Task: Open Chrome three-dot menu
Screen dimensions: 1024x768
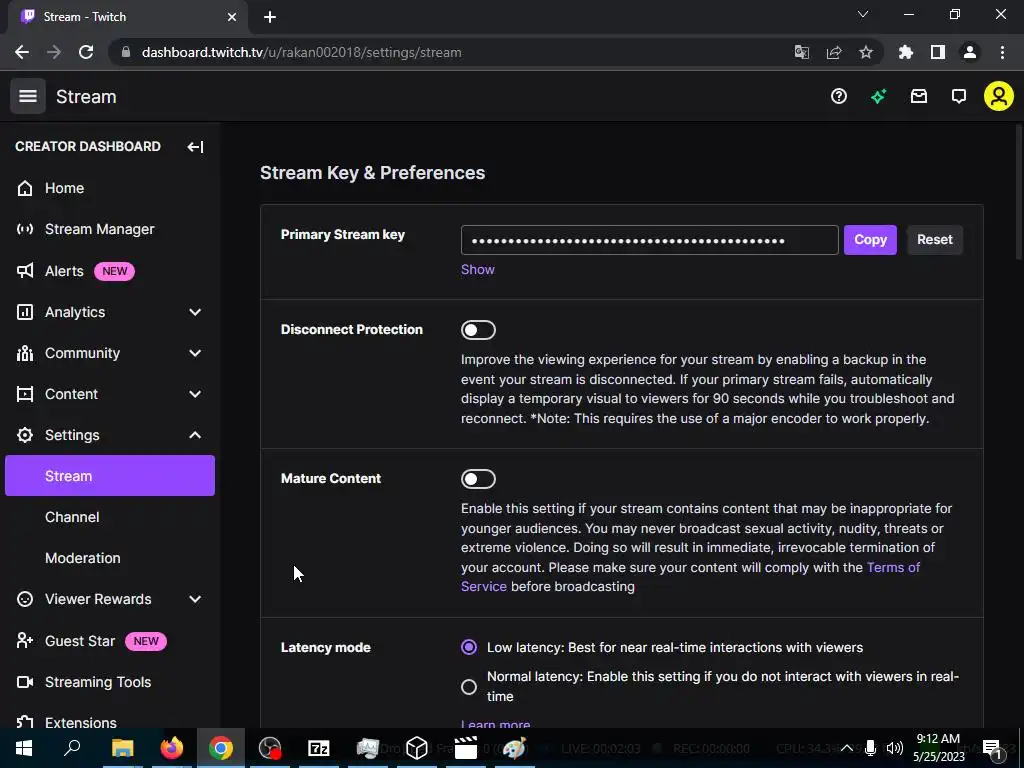Action: click(1002, 52)
